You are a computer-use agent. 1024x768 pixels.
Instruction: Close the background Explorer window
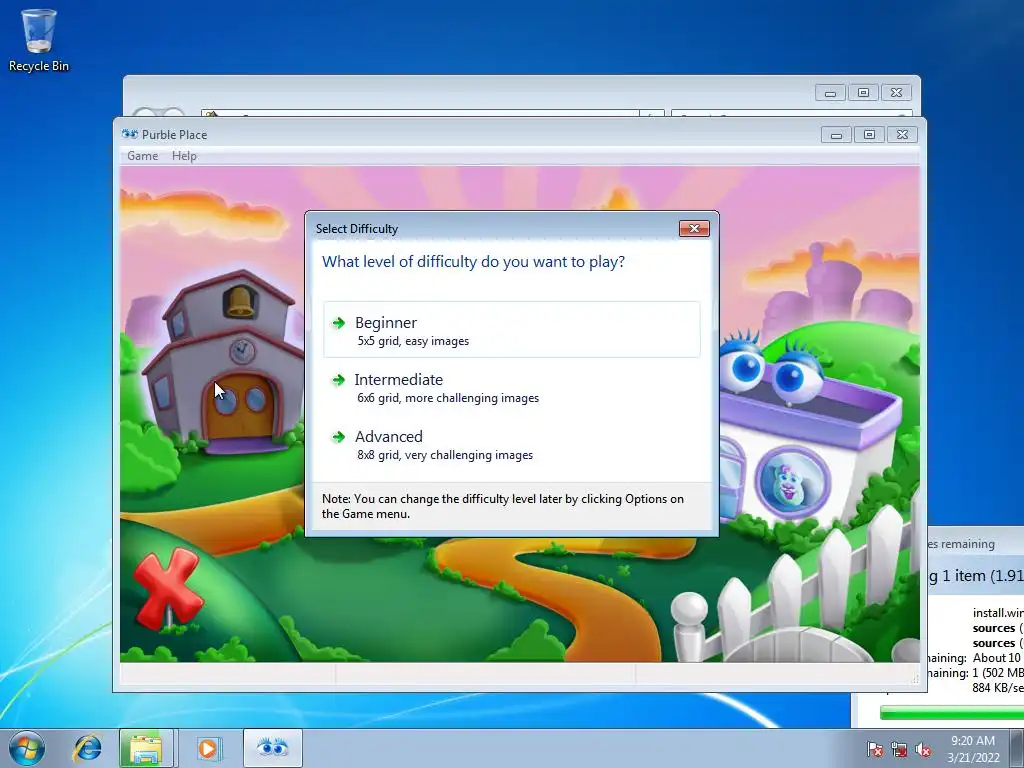coord(896,93)
